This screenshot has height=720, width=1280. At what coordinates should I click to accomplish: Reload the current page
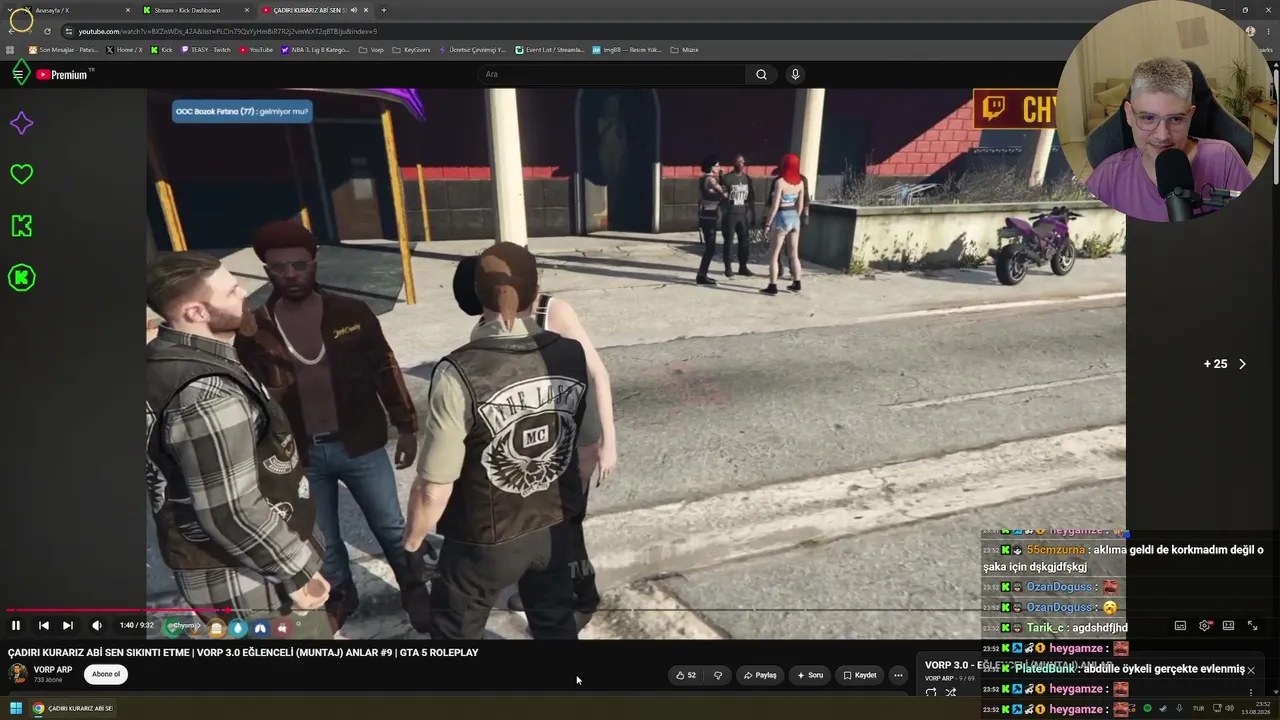(x=47, y=31)
